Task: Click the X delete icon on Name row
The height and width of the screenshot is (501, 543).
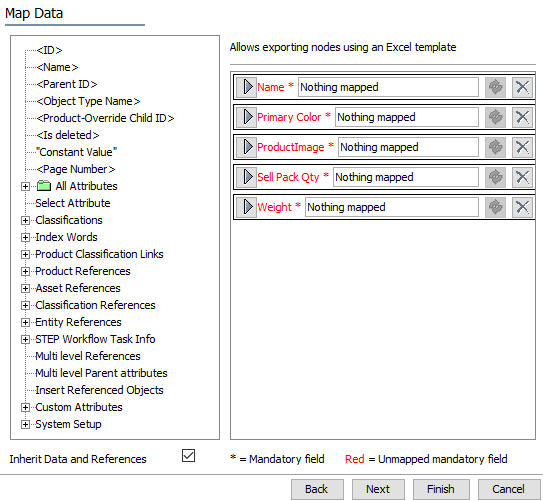Action: click(x=522, y=87)
